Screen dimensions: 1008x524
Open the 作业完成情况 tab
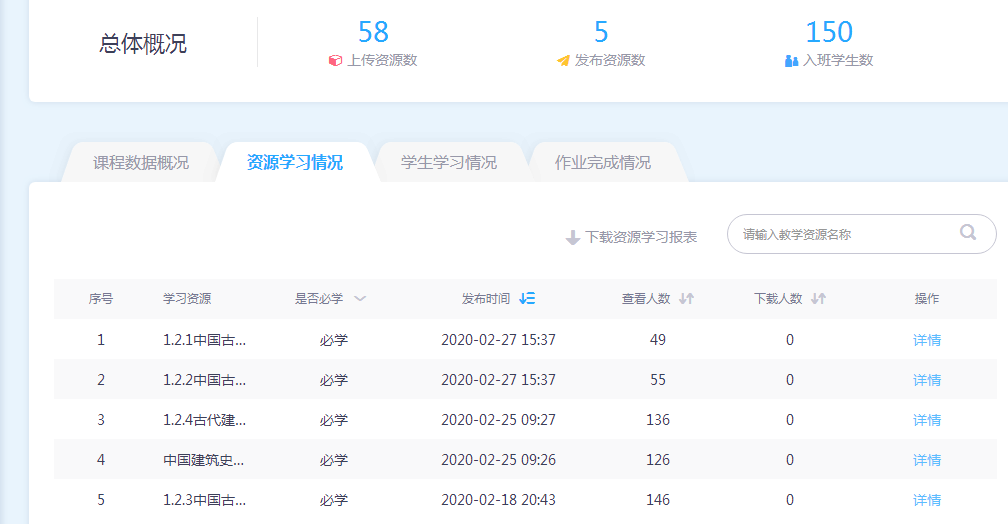603,162
